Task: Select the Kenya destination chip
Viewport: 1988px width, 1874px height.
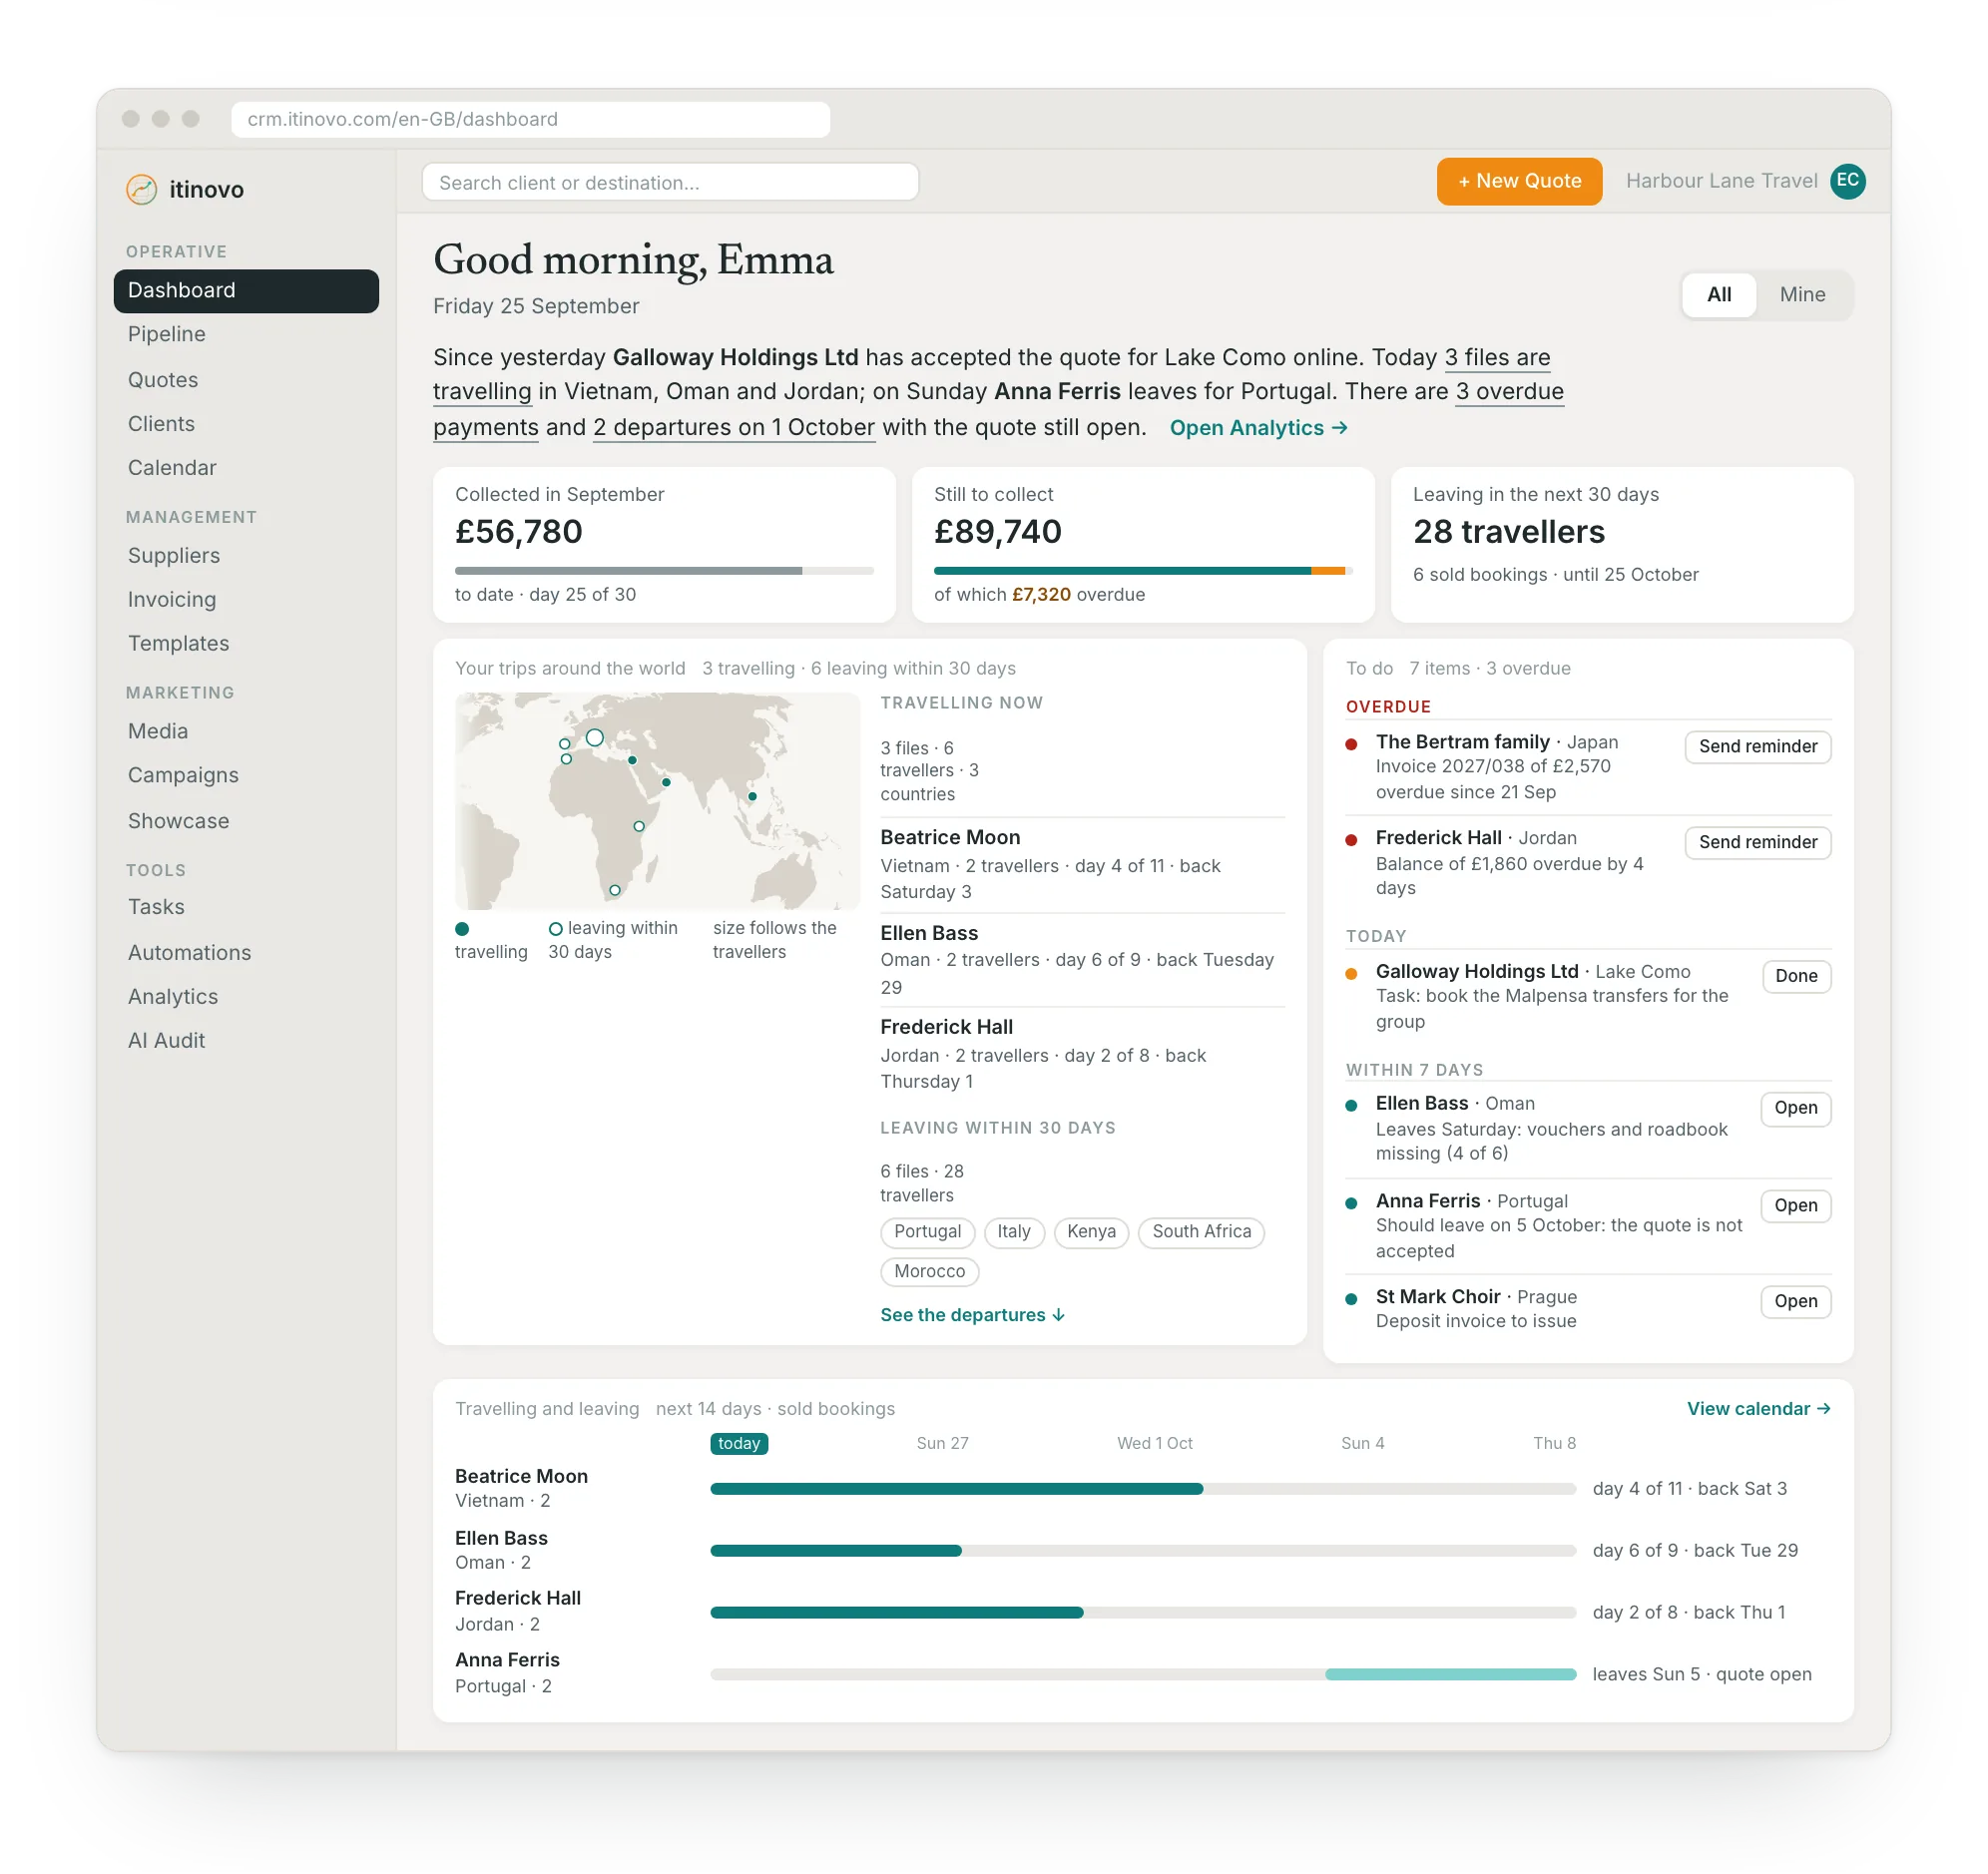Action: (1090, 1233)
